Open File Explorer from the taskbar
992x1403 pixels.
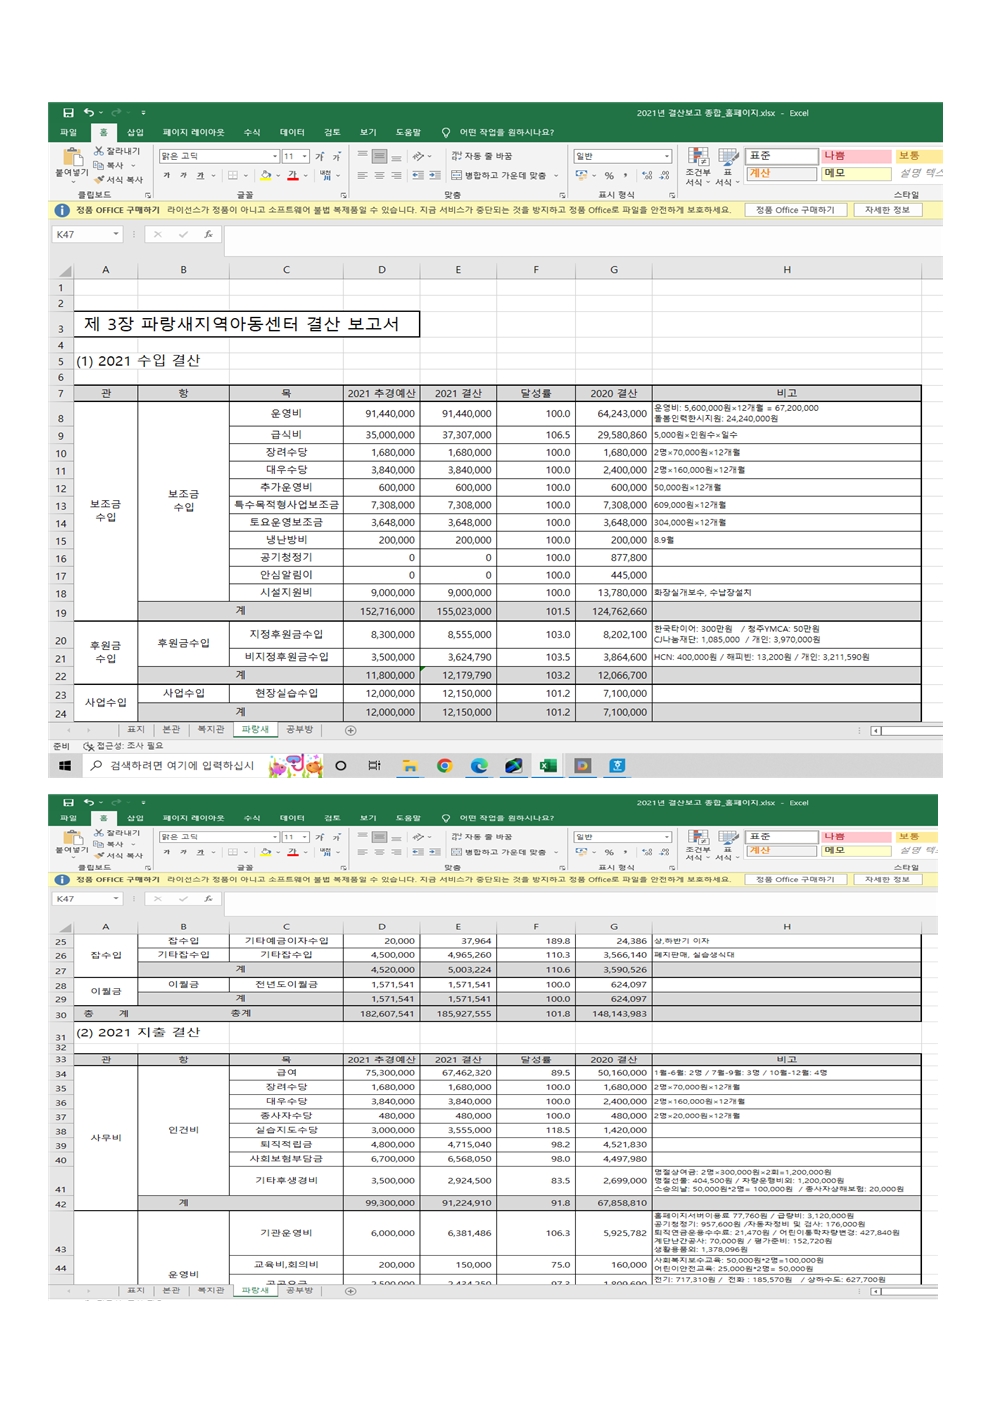409,766
